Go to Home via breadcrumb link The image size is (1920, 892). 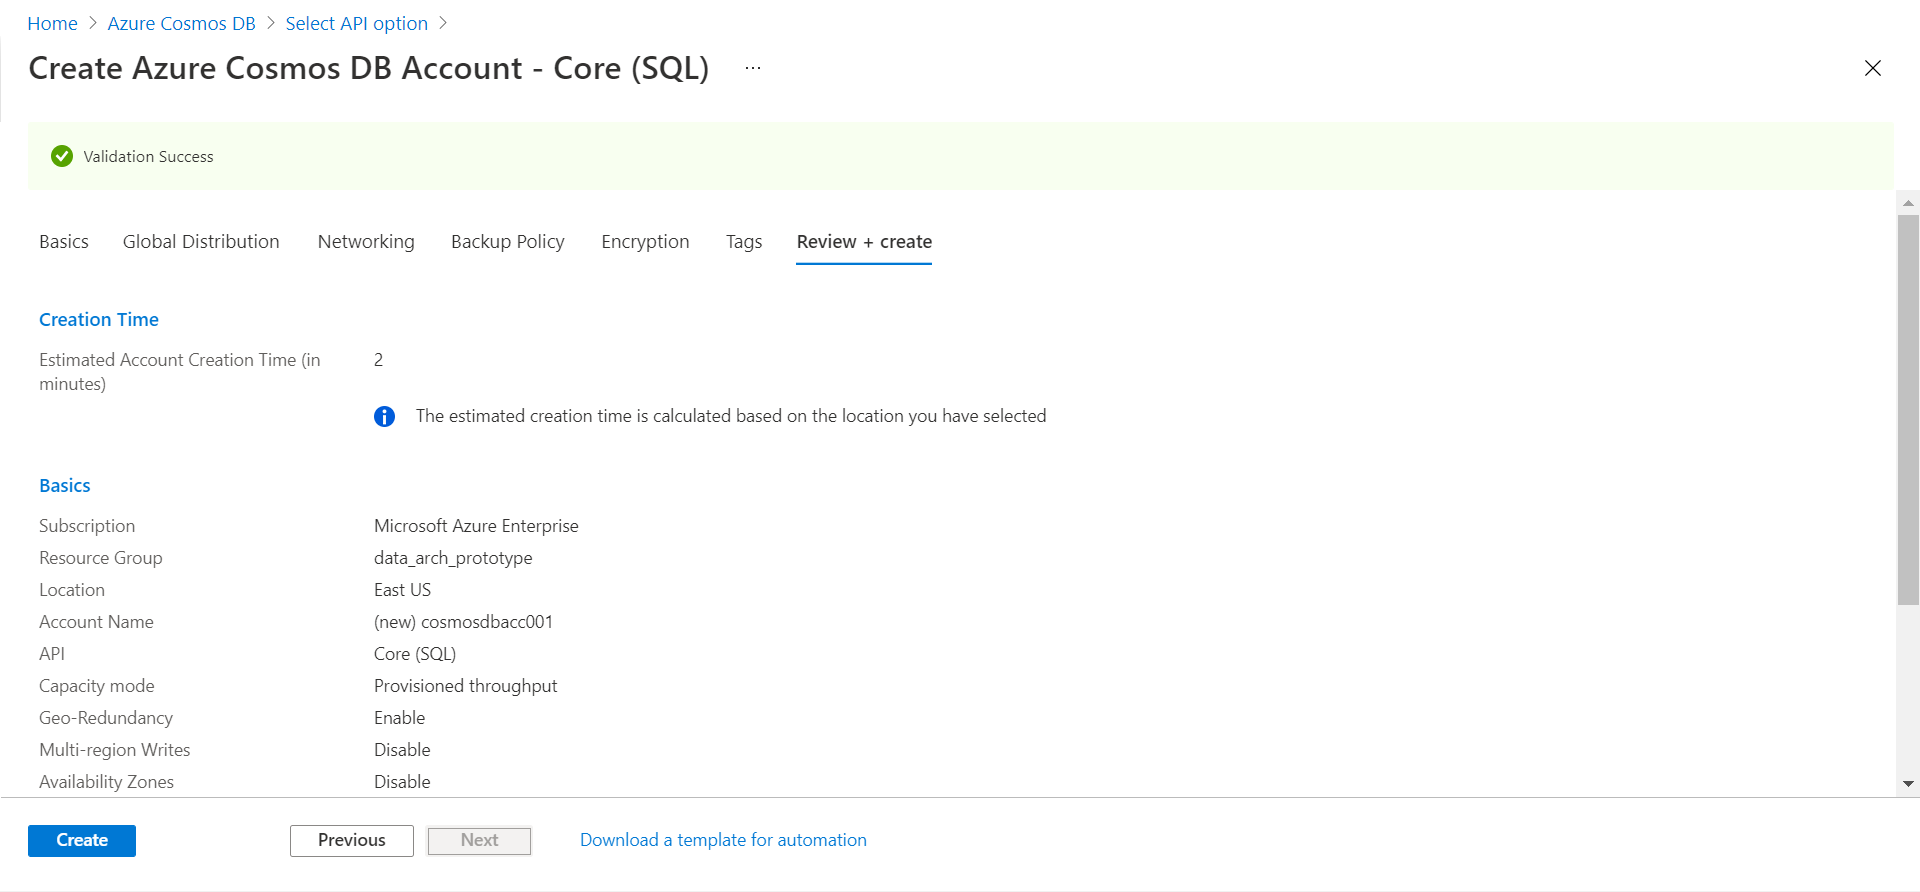52,23
